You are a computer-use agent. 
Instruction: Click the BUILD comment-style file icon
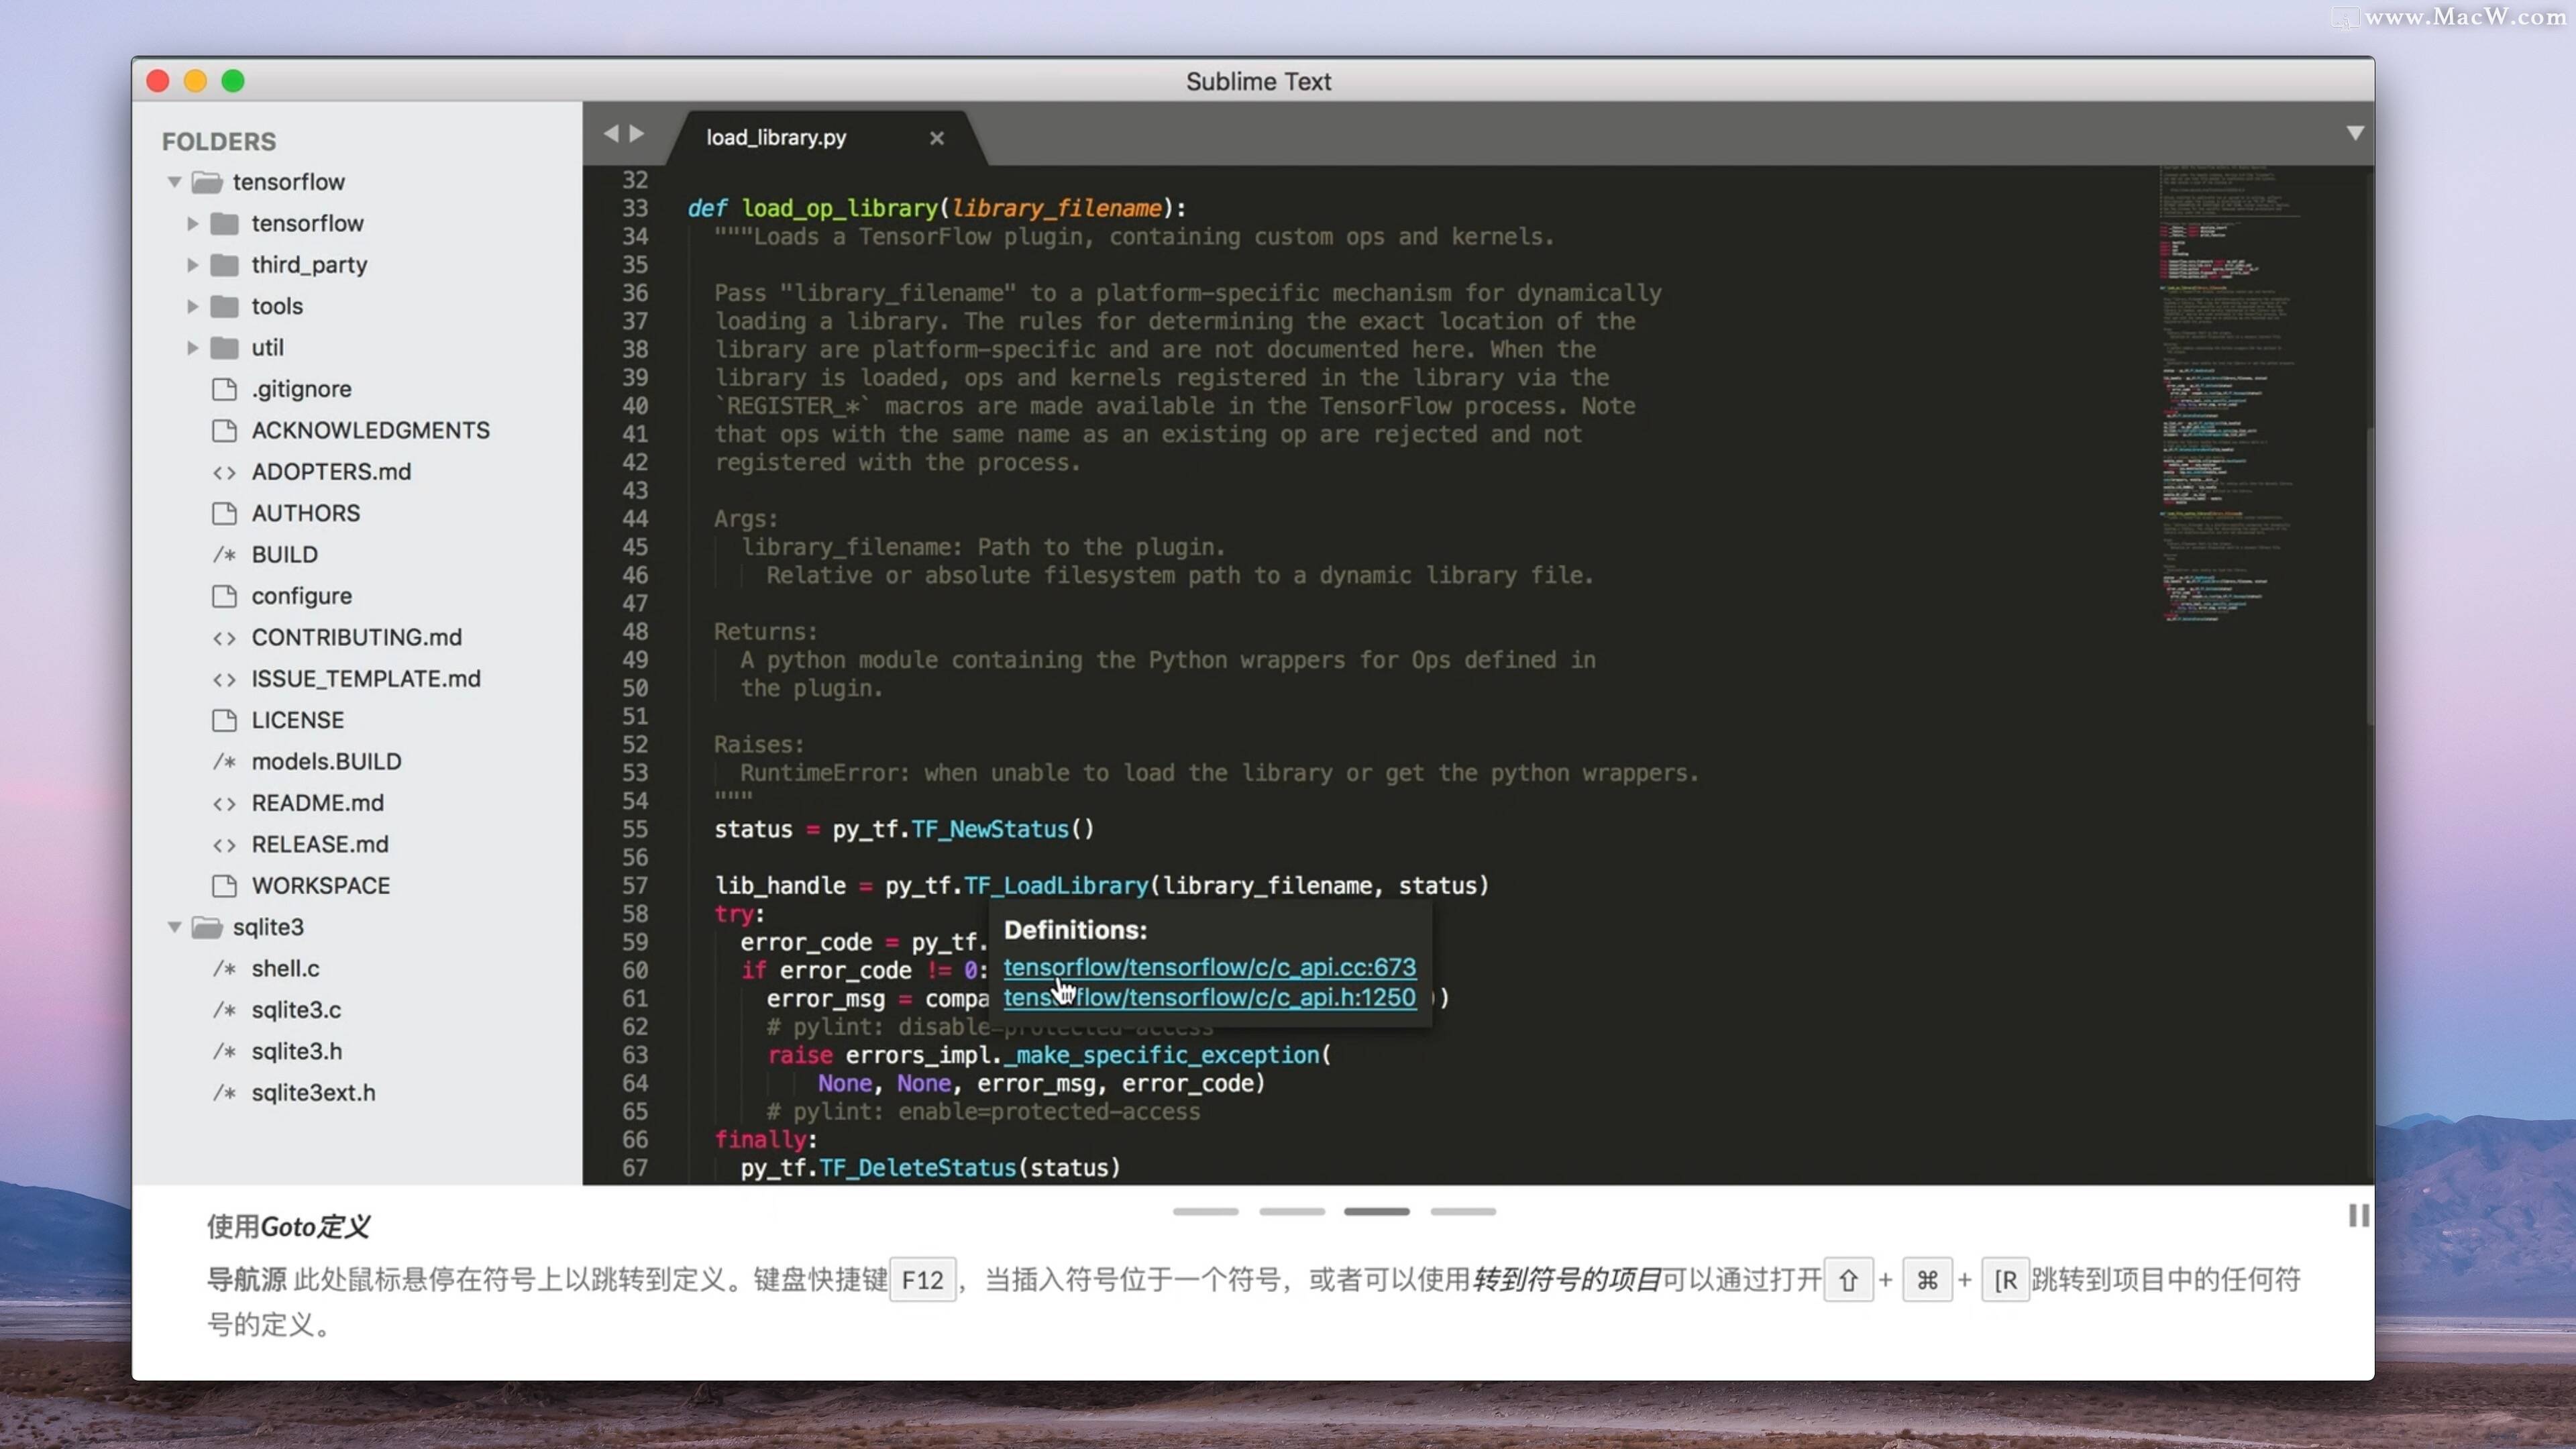pyautogui.click(x=224, y=554)
